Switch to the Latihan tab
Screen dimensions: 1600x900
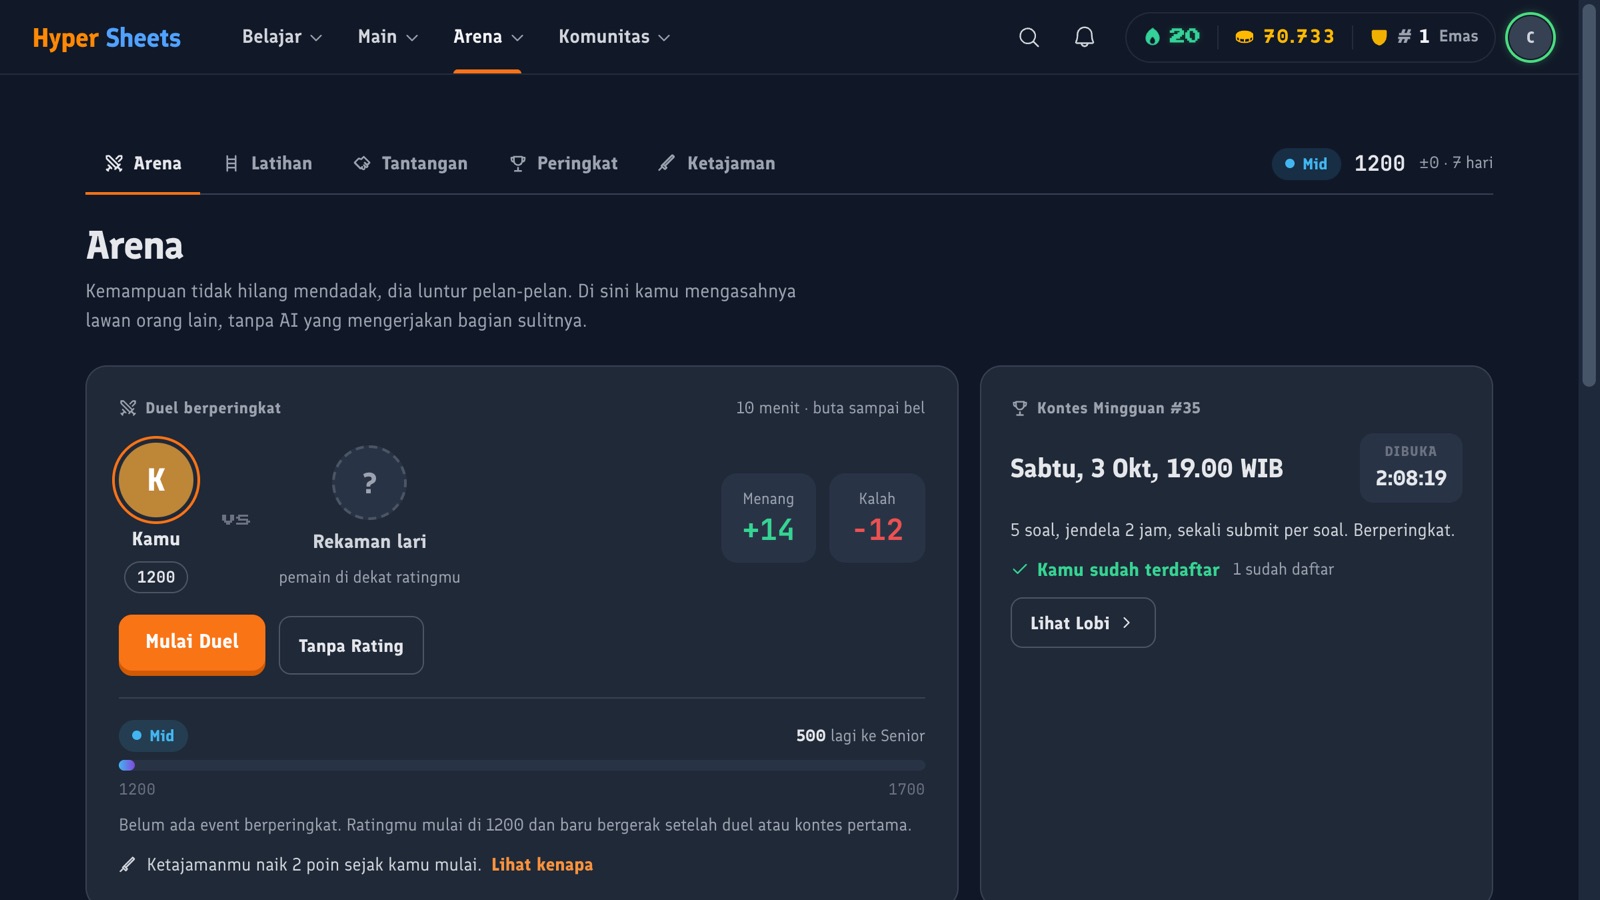[x=268, y=163]
